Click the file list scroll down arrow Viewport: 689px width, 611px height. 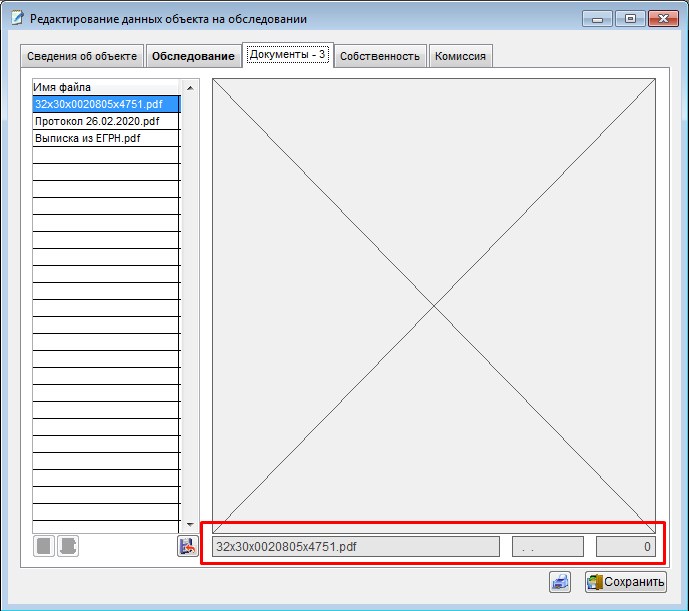[x=190, y=524]
